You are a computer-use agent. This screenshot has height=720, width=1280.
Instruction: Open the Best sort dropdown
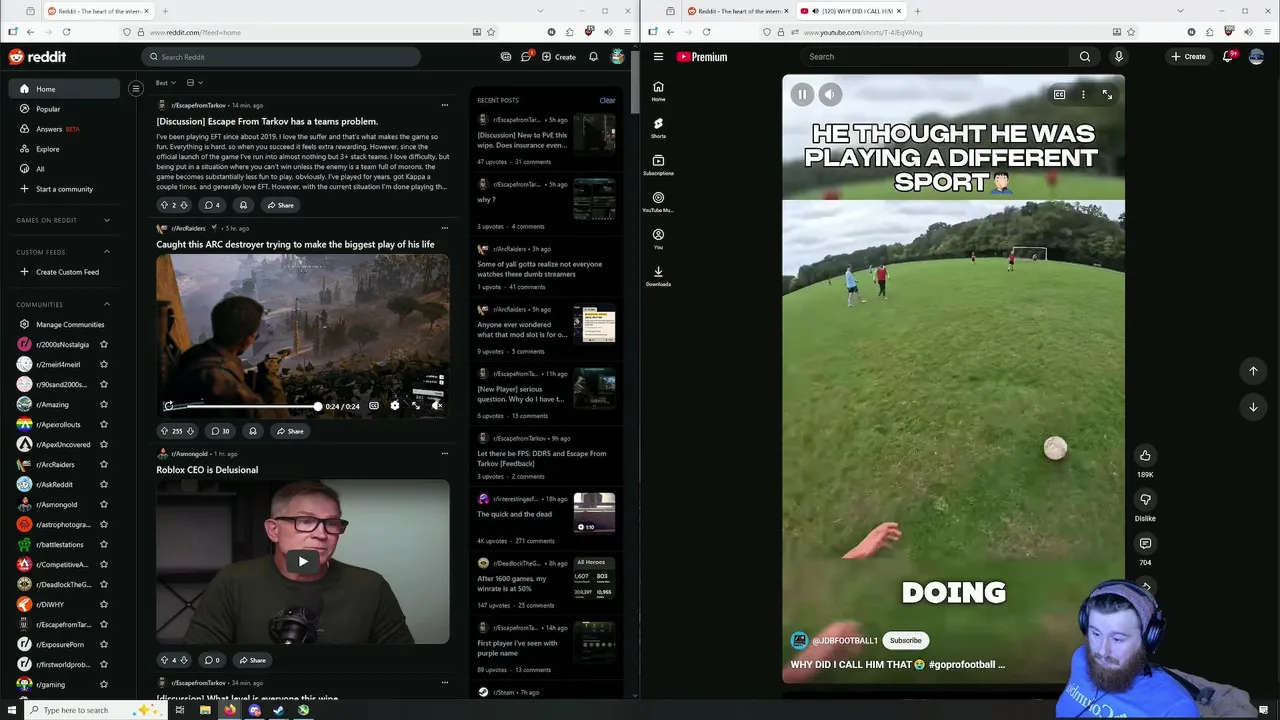tap(166, 83)
